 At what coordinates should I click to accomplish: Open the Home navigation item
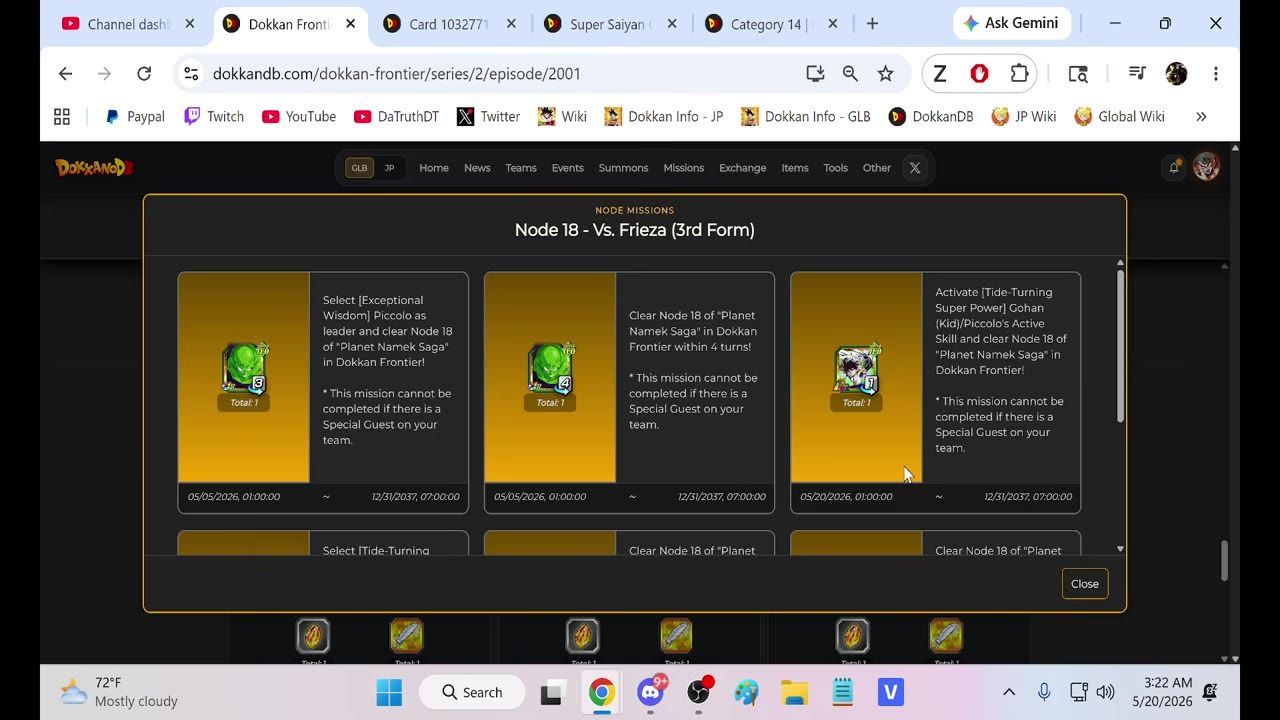[434, 168]
